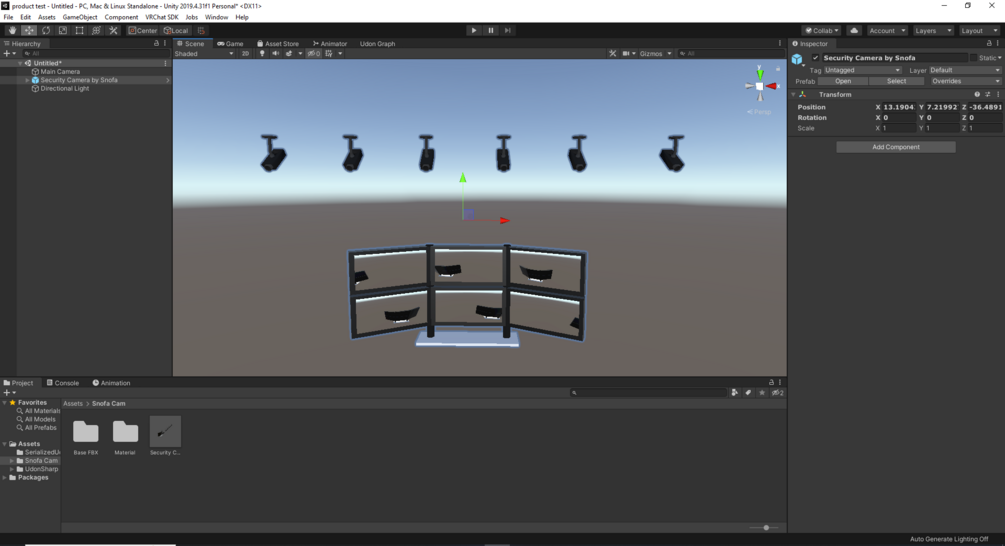Adjust Project thumbnail size slider
The image size is (1005, 546).
(765, 527)
